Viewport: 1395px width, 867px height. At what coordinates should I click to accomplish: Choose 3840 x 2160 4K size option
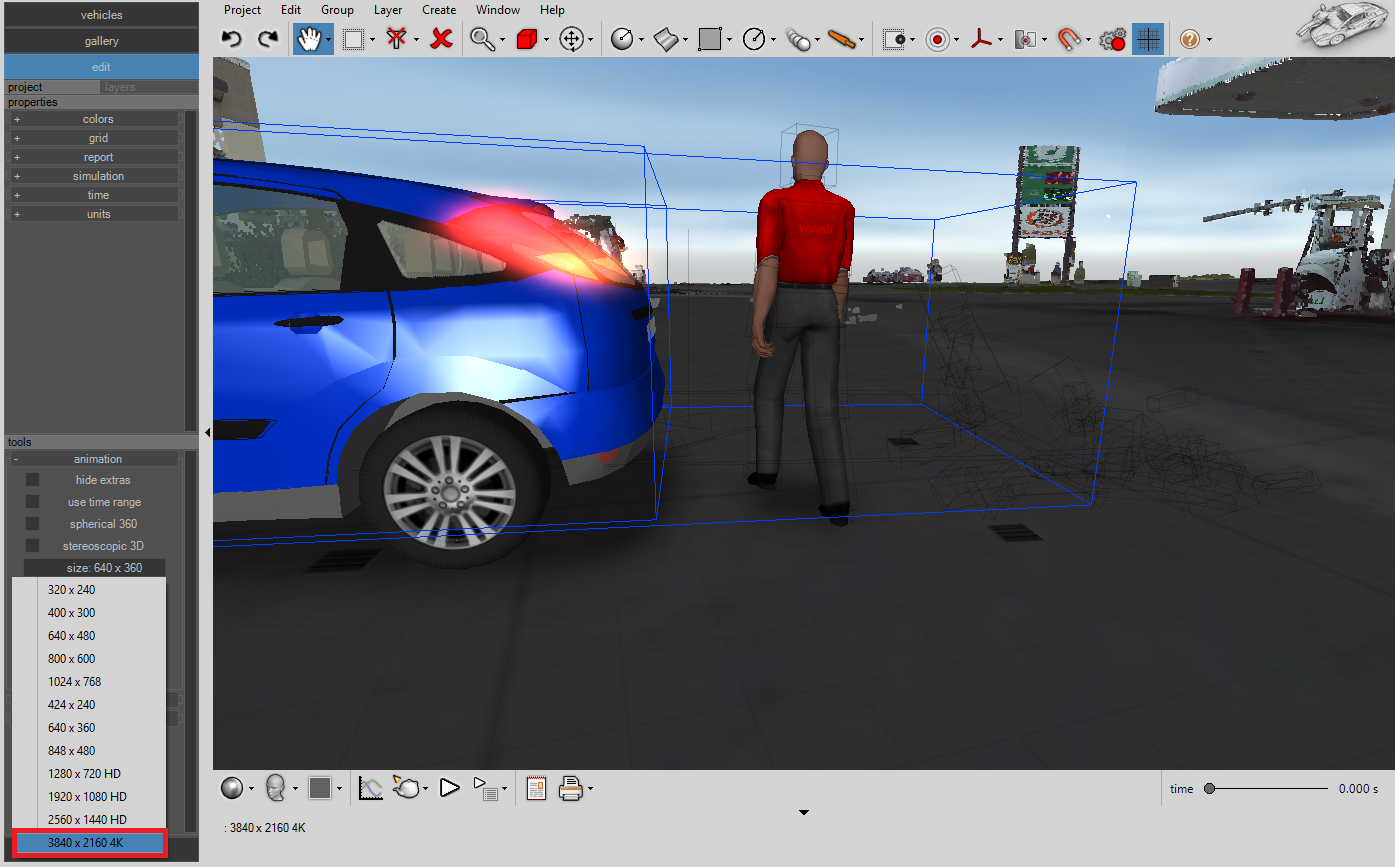point(89,843)
